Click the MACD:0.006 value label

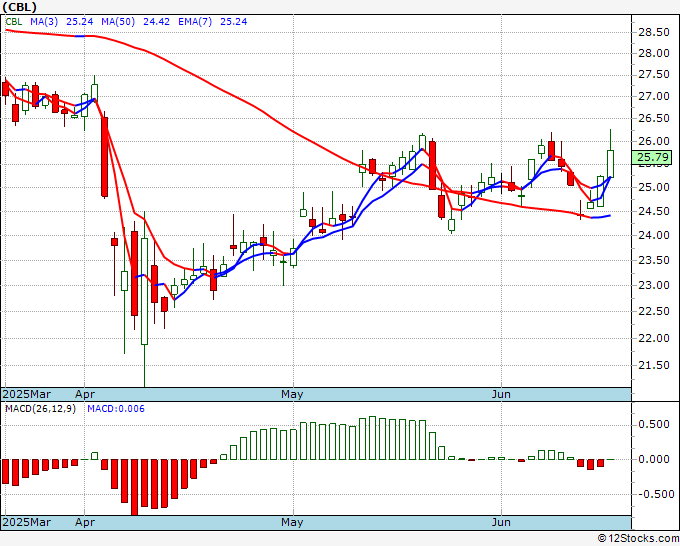pyautogui.click(x=116, y=409)
